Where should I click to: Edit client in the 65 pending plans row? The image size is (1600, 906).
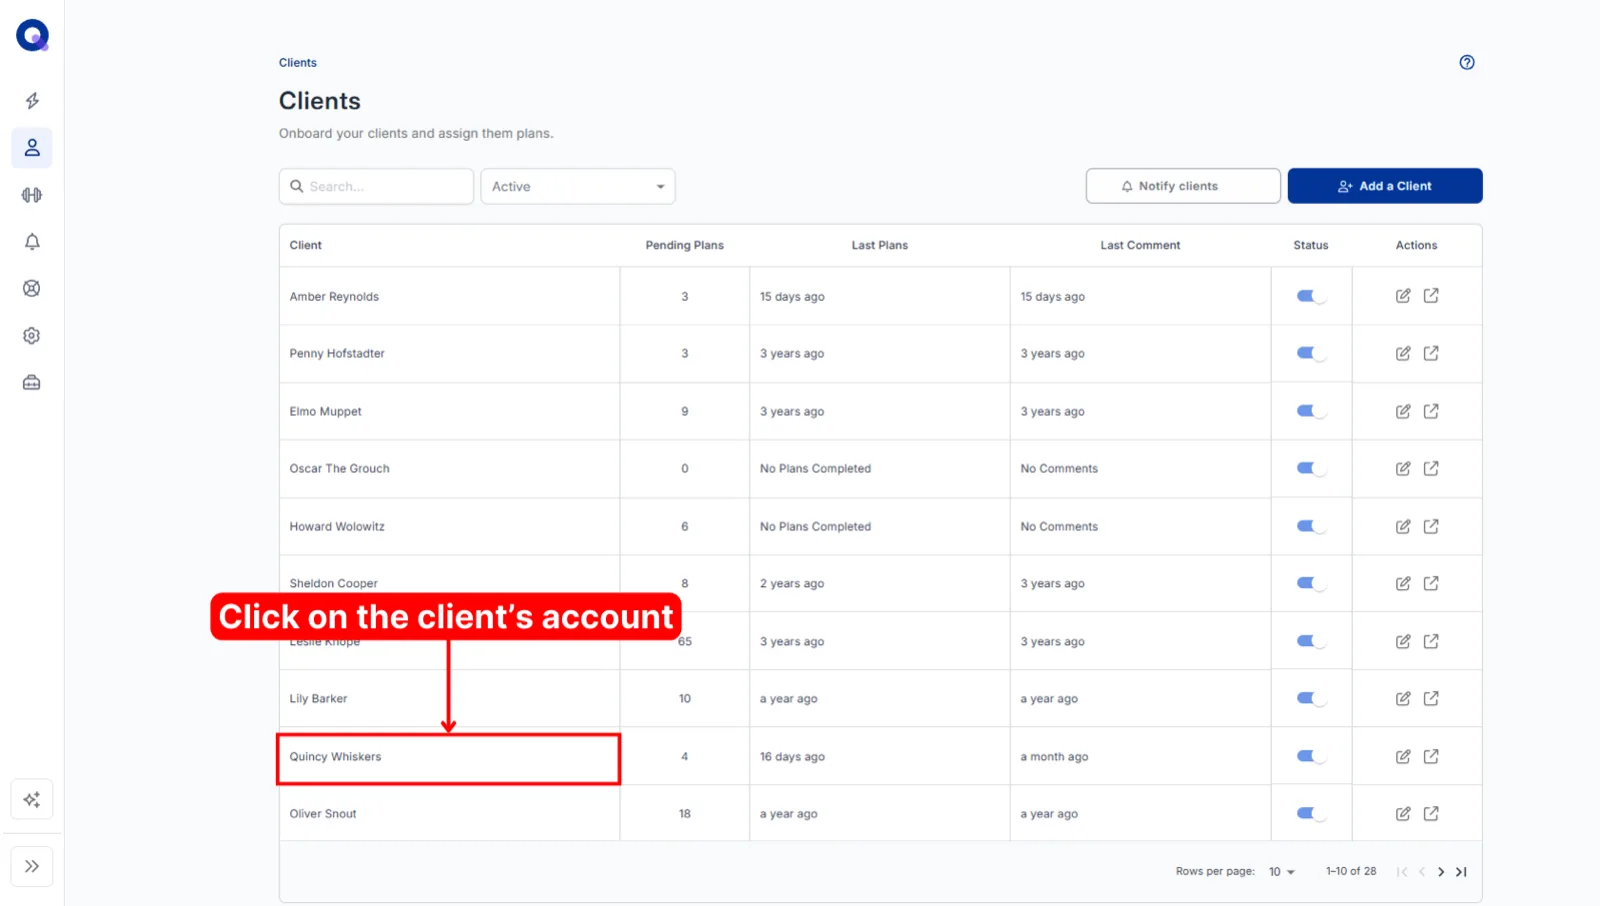1403,641
